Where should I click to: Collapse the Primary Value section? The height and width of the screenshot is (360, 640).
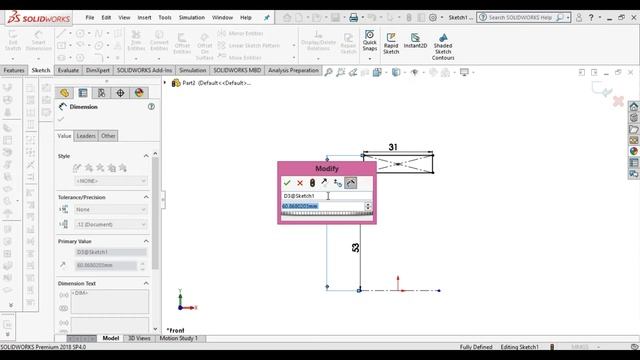click(146, 241)
